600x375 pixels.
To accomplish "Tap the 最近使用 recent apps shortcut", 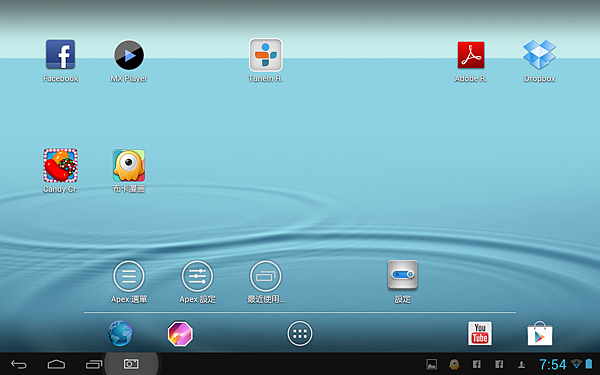I will coord(266,276).
